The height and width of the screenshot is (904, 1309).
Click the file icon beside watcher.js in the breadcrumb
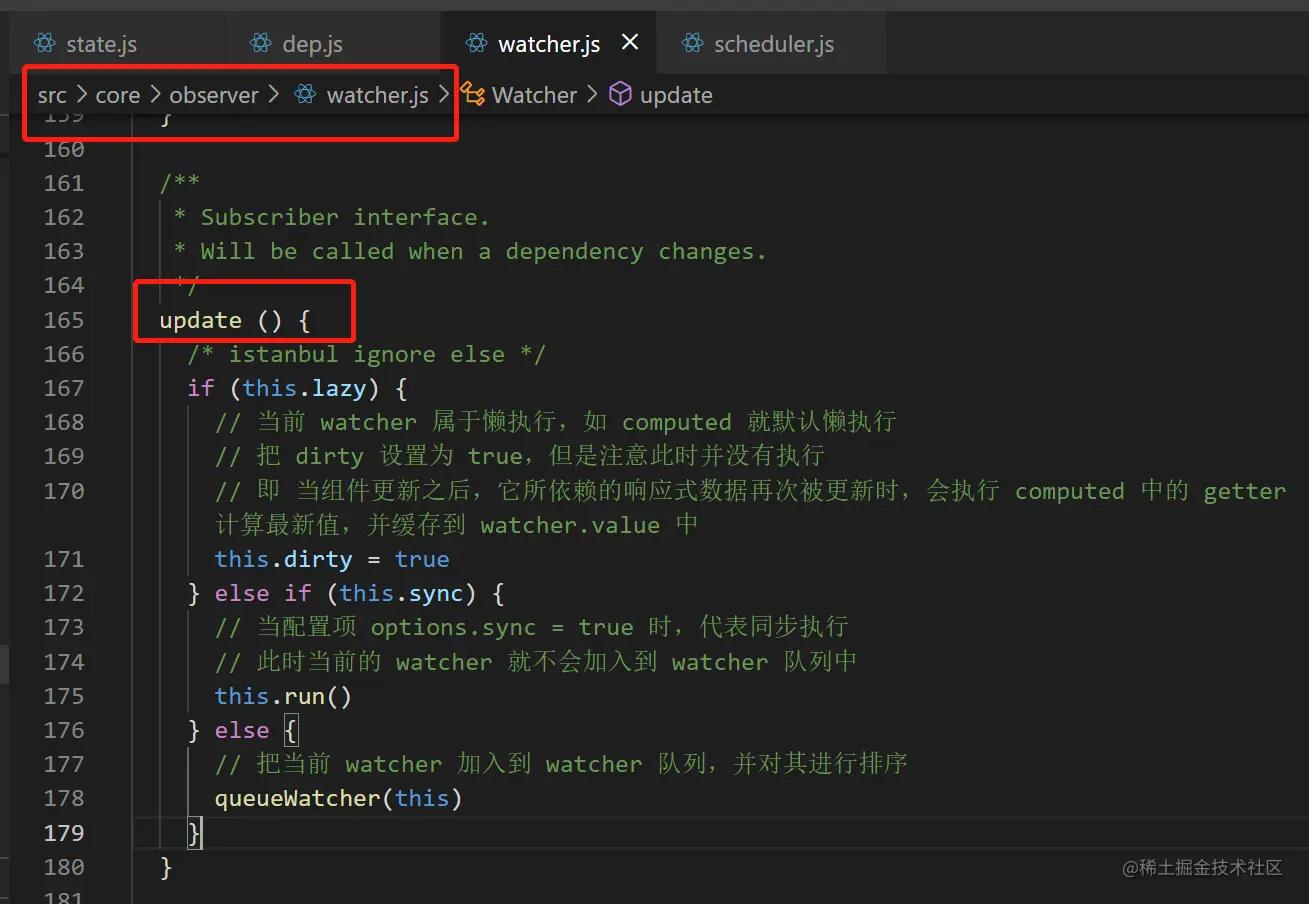pyautogui.click(x=305, y=95)
